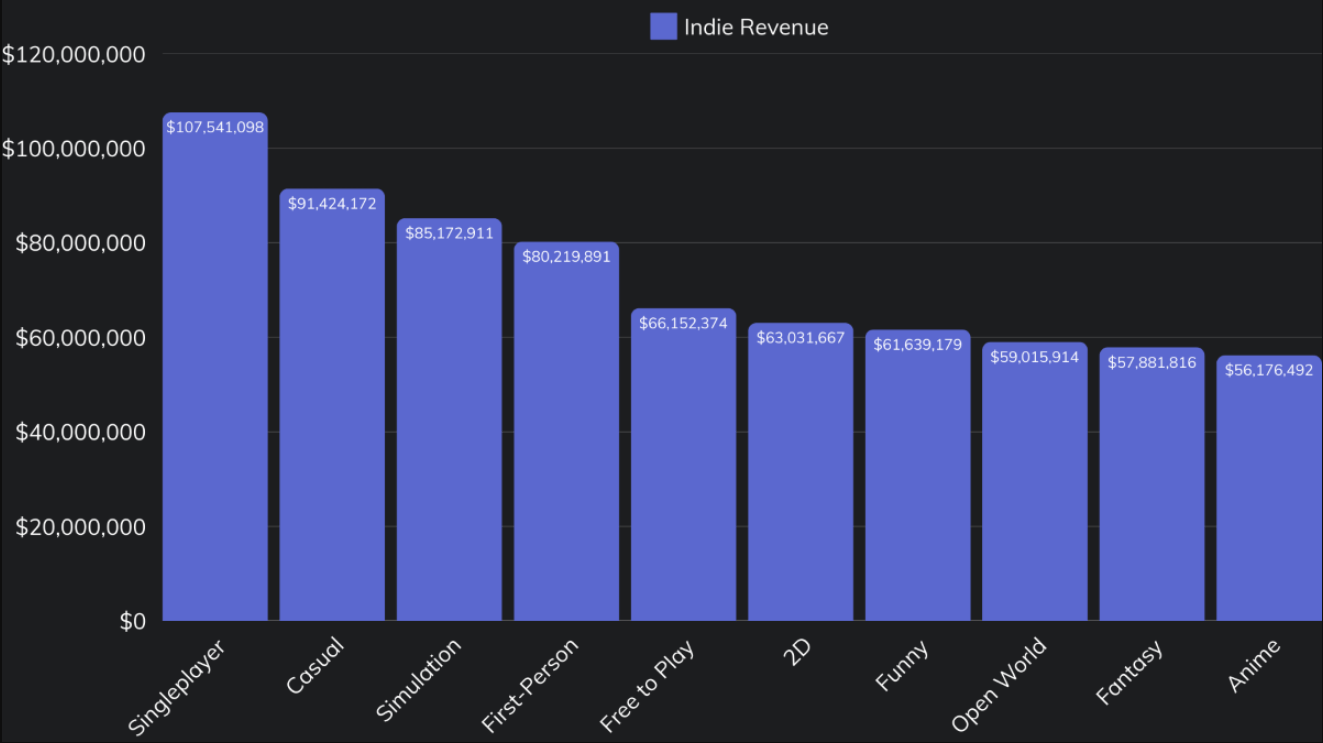Image resolution: width=1323 pixels, height=743 pixels.
Task: Select the First-Person bar
Action: pyautogui.click(x=566, y=432)
